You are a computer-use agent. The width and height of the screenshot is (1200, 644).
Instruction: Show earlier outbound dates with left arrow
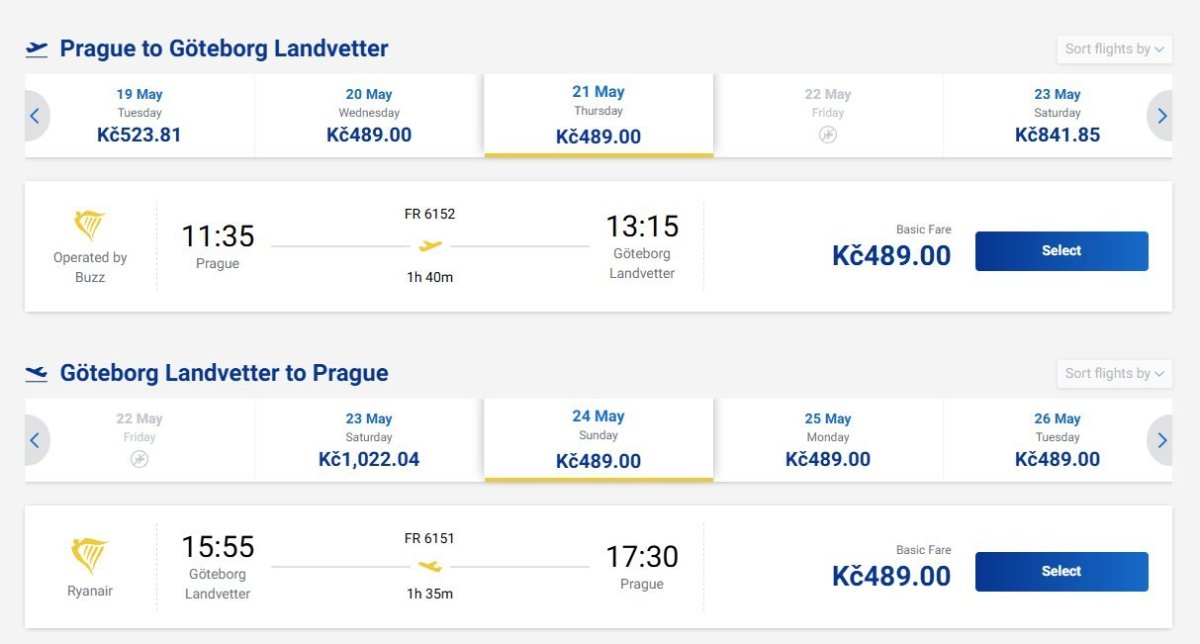(35, 116)
